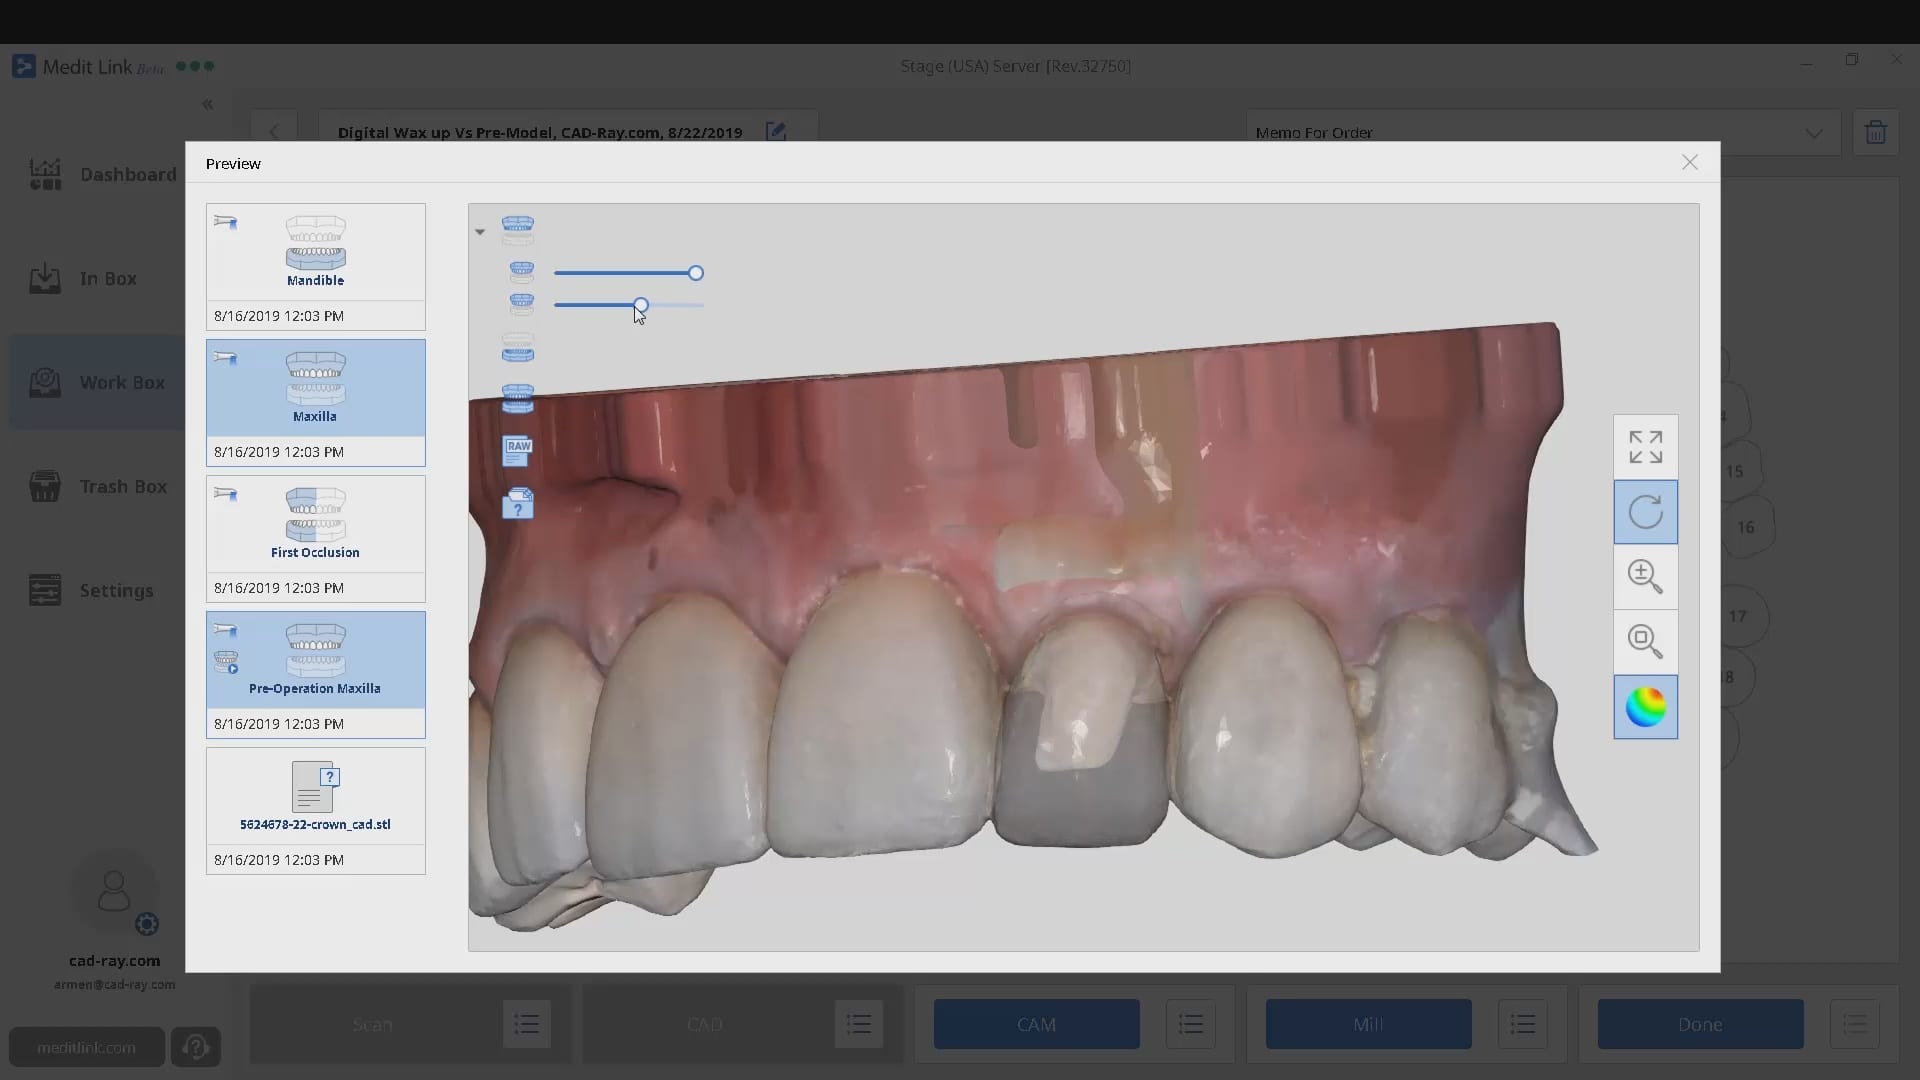Open the Memo For Order dropdown

point(1815,132)
